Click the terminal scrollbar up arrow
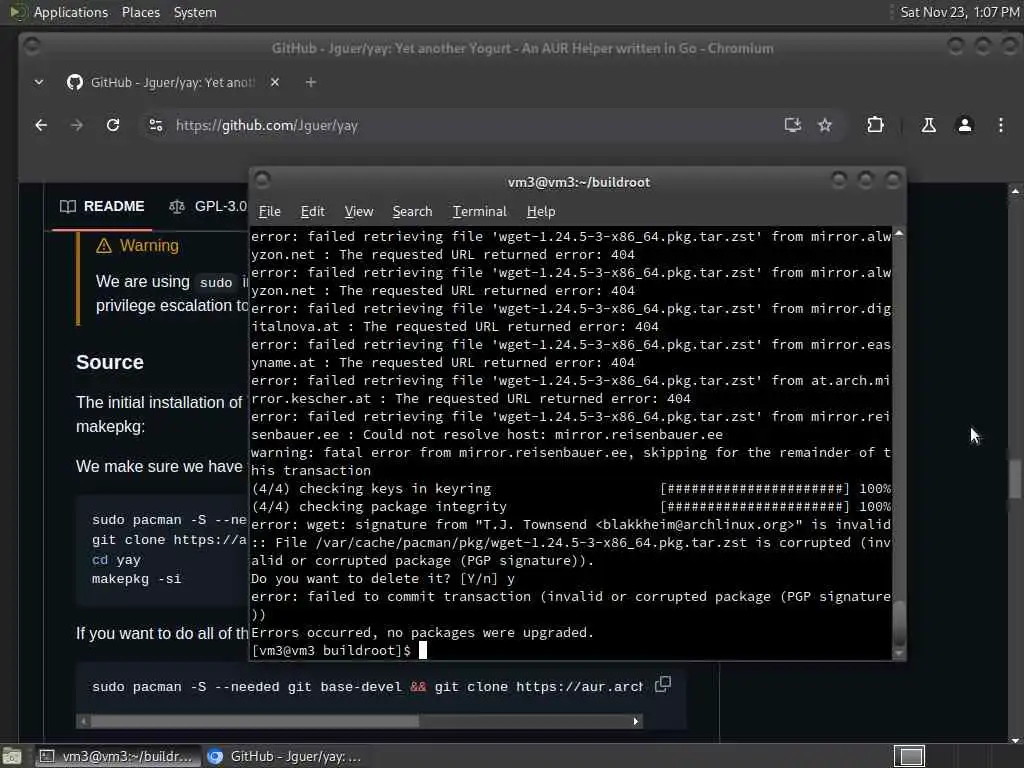This screenshot has width=1024, height=768. (899, 233)
